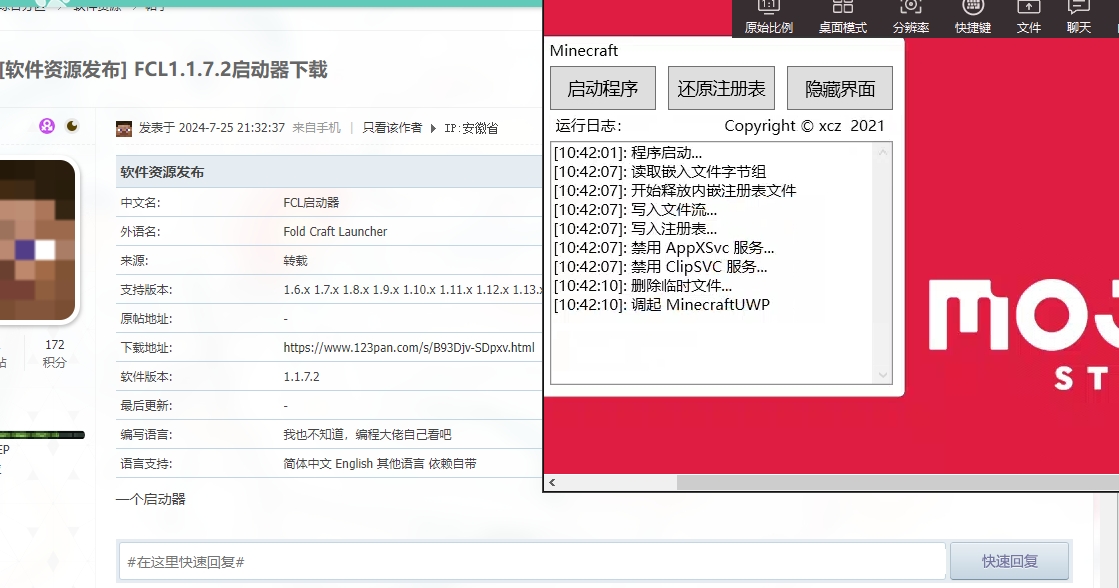Screen dimensions: 1119x588
Task: Click the 原始比例 toolbar icon
Action: click(769, 18)
